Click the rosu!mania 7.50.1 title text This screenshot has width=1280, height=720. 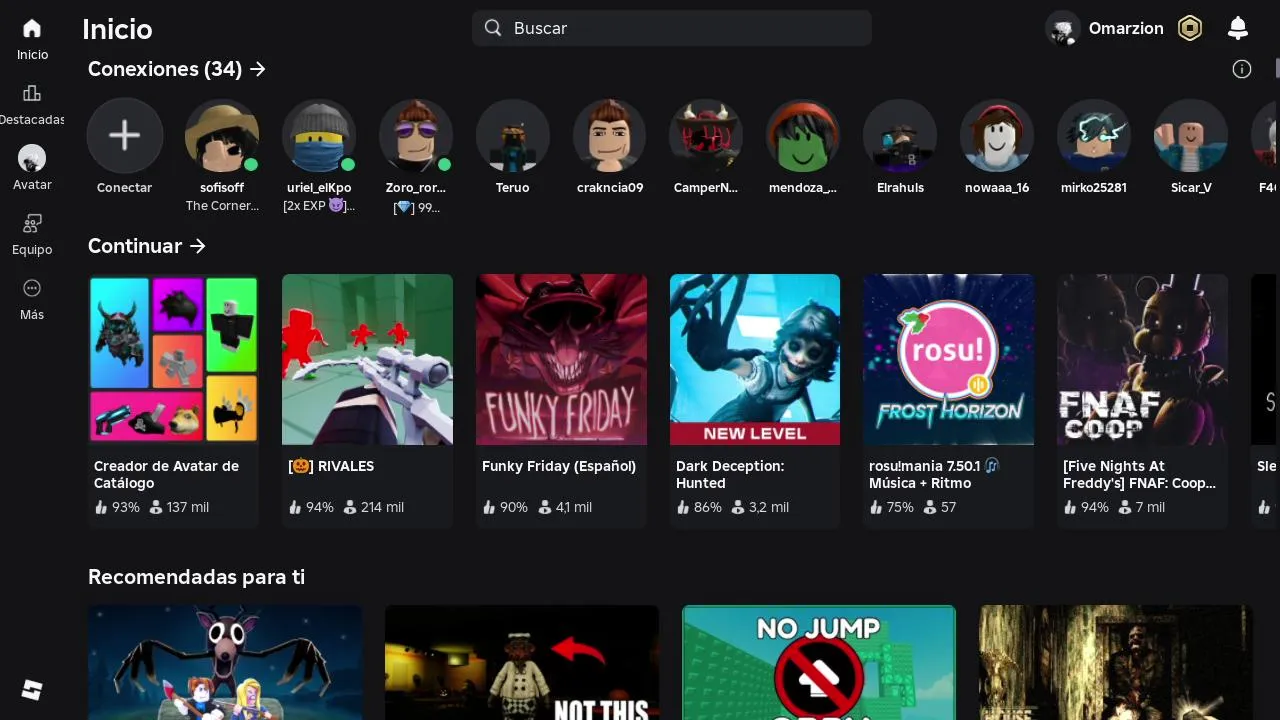coord(934,474)
